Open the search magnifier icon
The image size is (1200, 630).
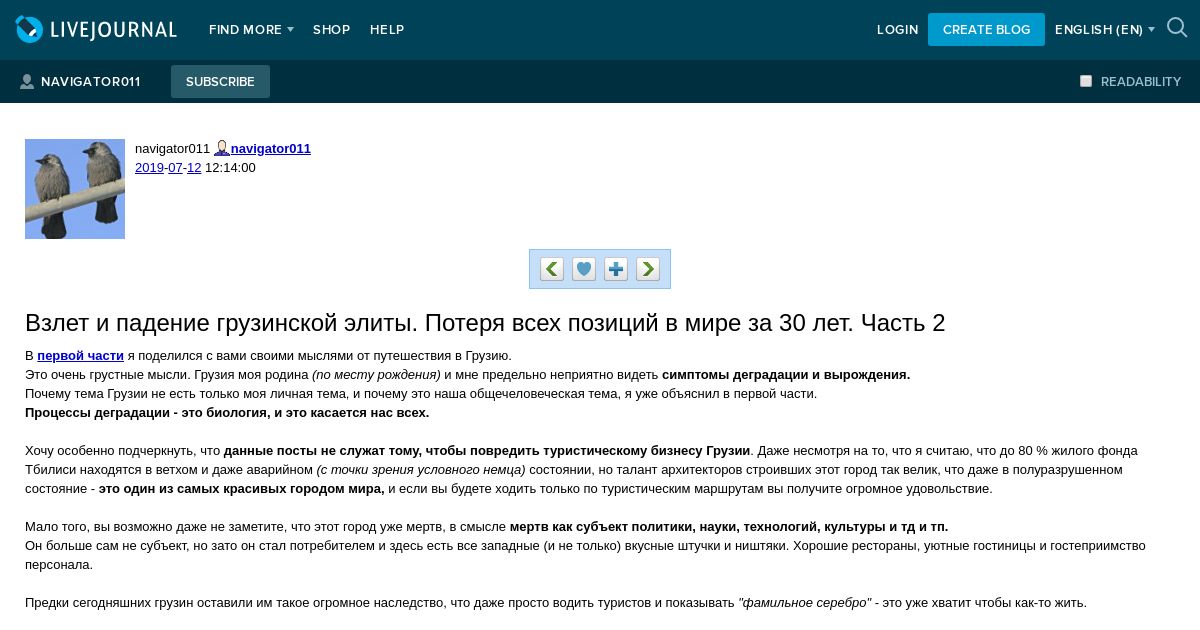point(1177,28)
